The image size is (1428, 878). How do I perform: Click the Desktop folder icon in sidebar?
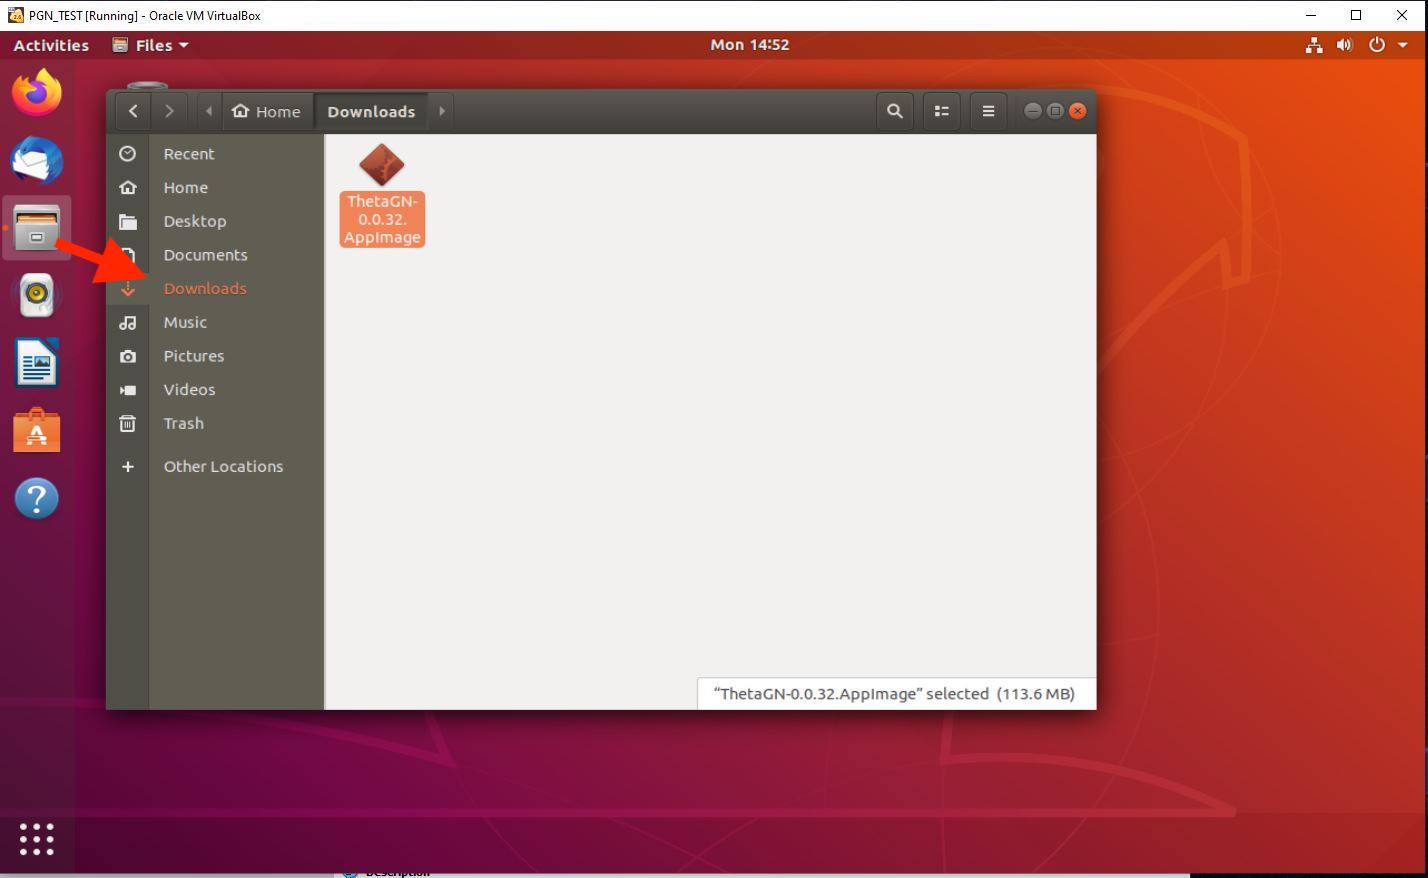pos(127,222)
